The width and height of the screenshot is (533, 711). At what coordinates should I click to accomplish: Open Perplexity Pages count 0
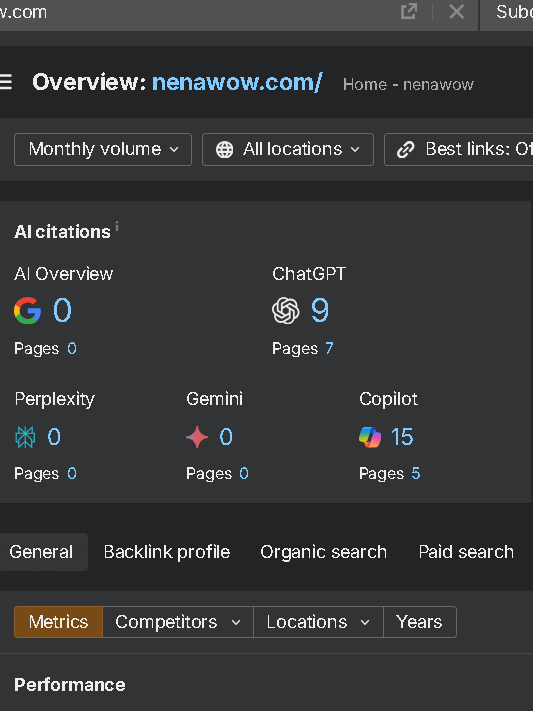click(x=72, y=473)
